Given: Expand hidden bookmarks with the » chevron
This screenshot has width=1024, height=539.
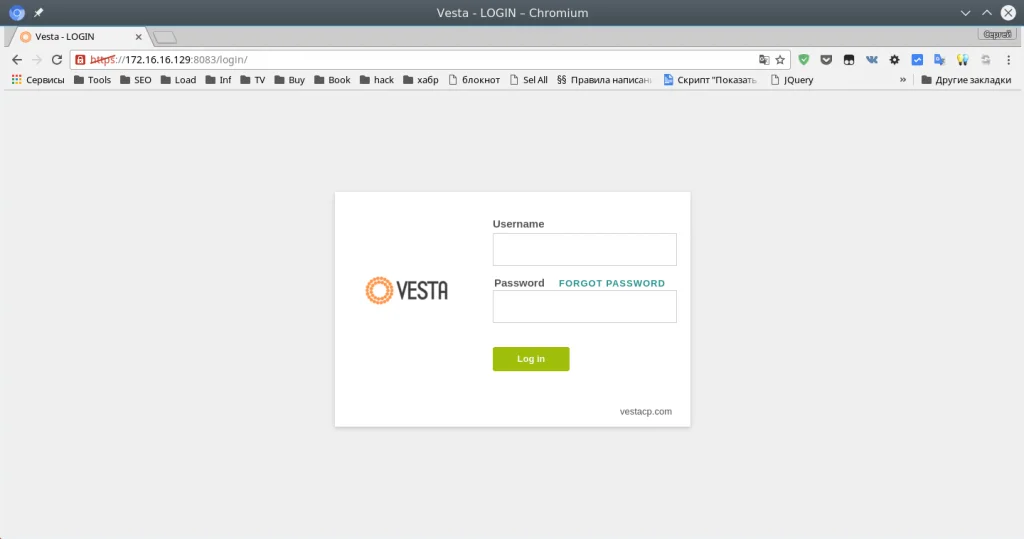Looking at the screenshot, I should pyautogui.click(x=903, y=80).
